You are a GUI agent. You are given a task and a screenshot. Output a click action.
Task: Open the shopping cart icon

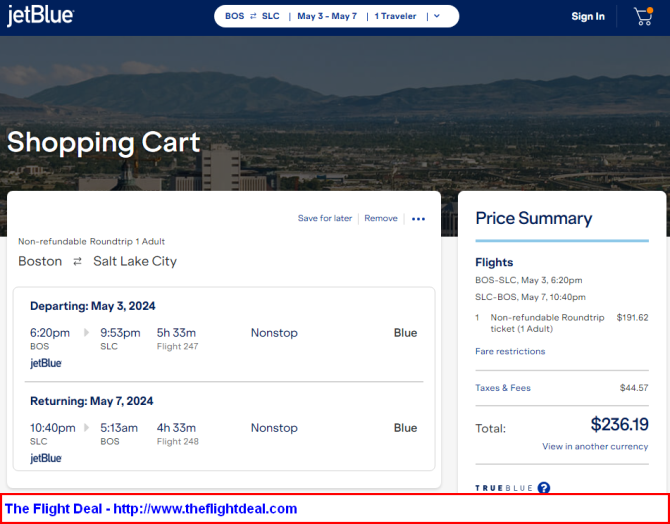[x=643, y=16]
